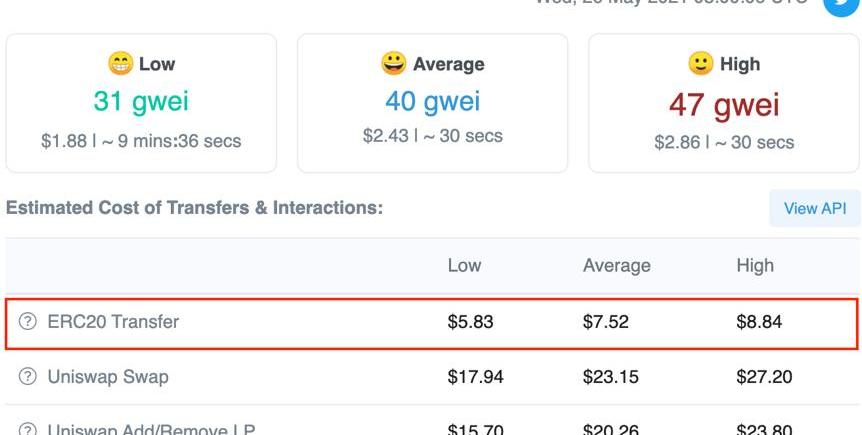This screenshot has height=435, width=862.
Task: Click the 40 gwei value
Action: click(x=433, y=102)
